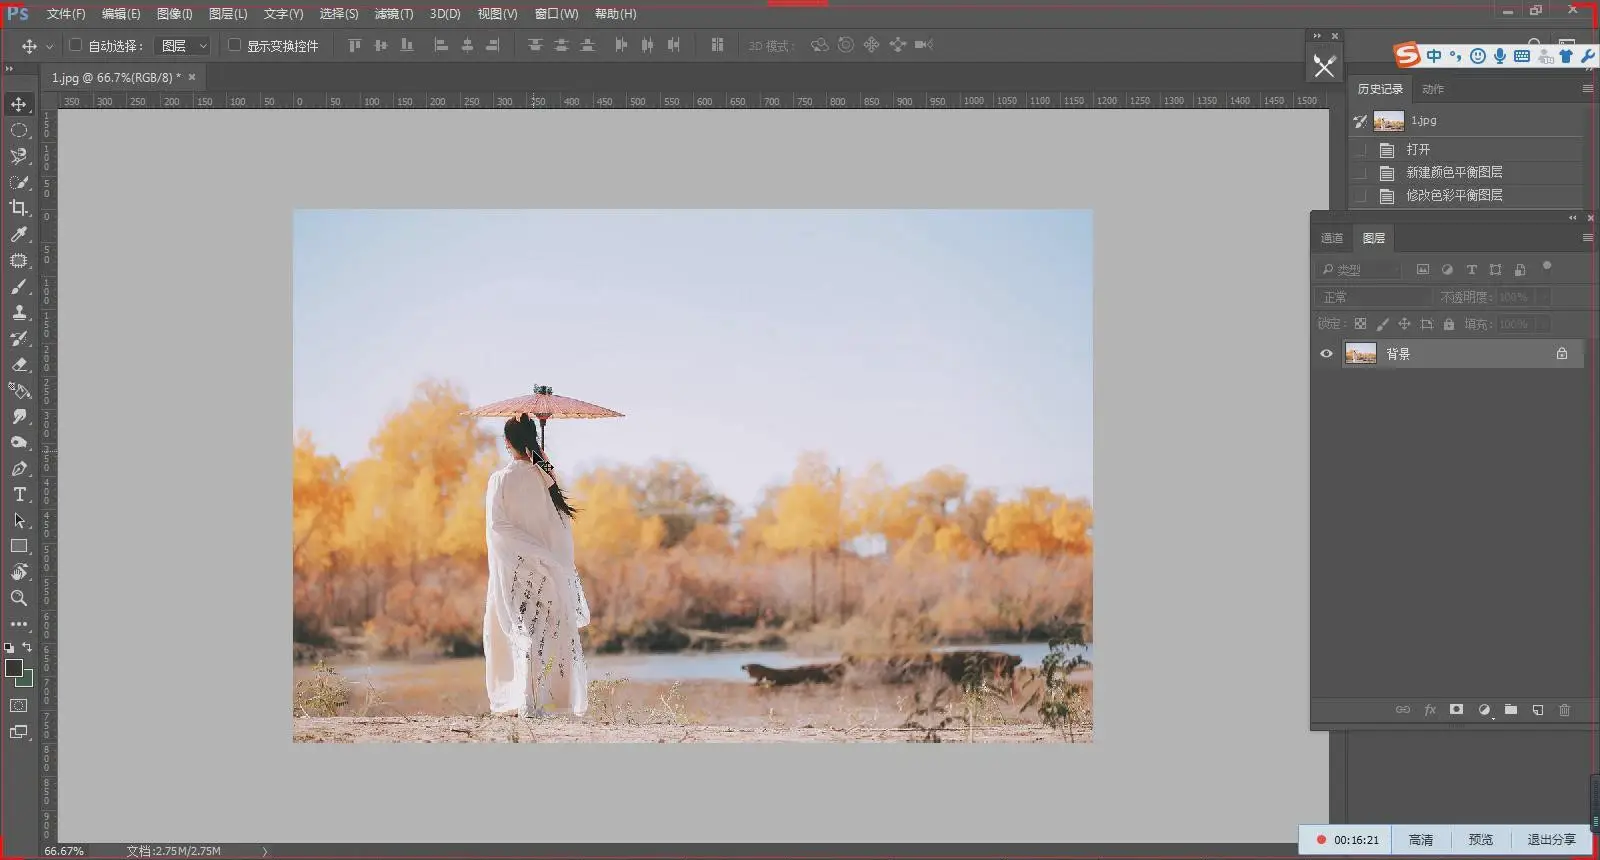Click the delete layer trash icon
The image size is (1600, 860).
pyautogui.click(x=1564, y=710)
